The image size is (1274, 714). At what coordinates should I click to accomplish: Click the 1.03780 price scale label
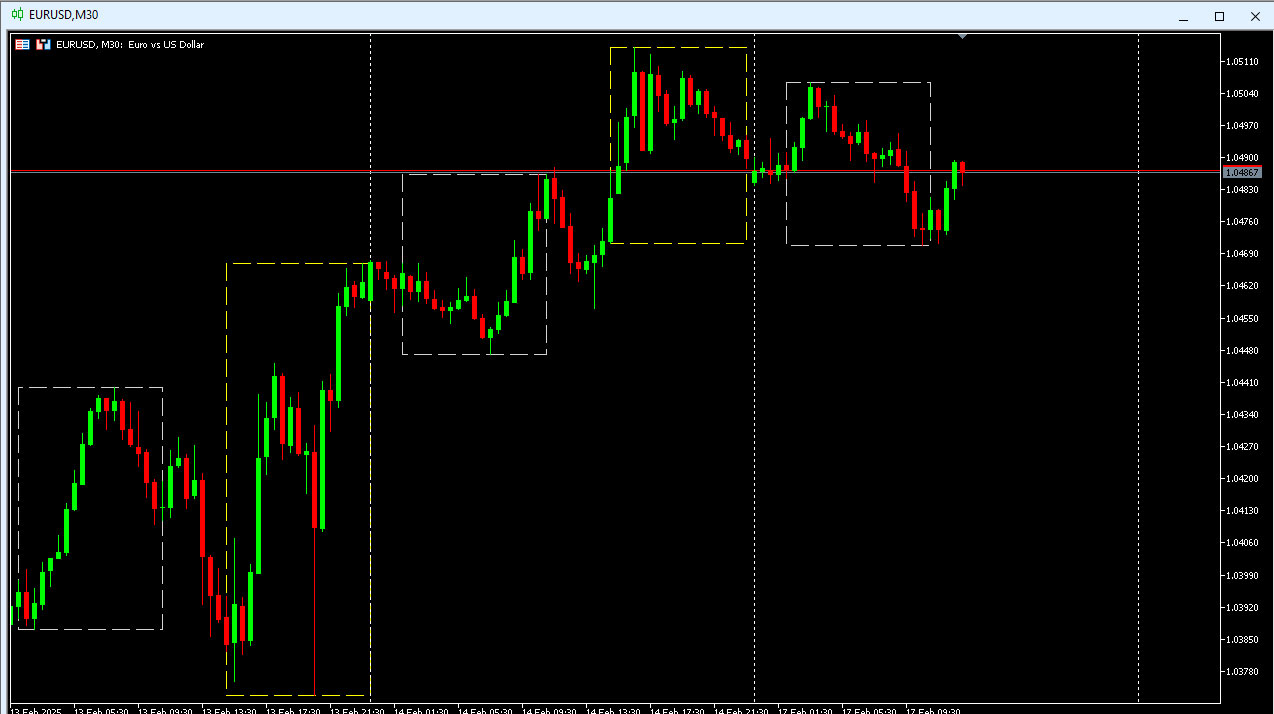(x=1243, y=671)
